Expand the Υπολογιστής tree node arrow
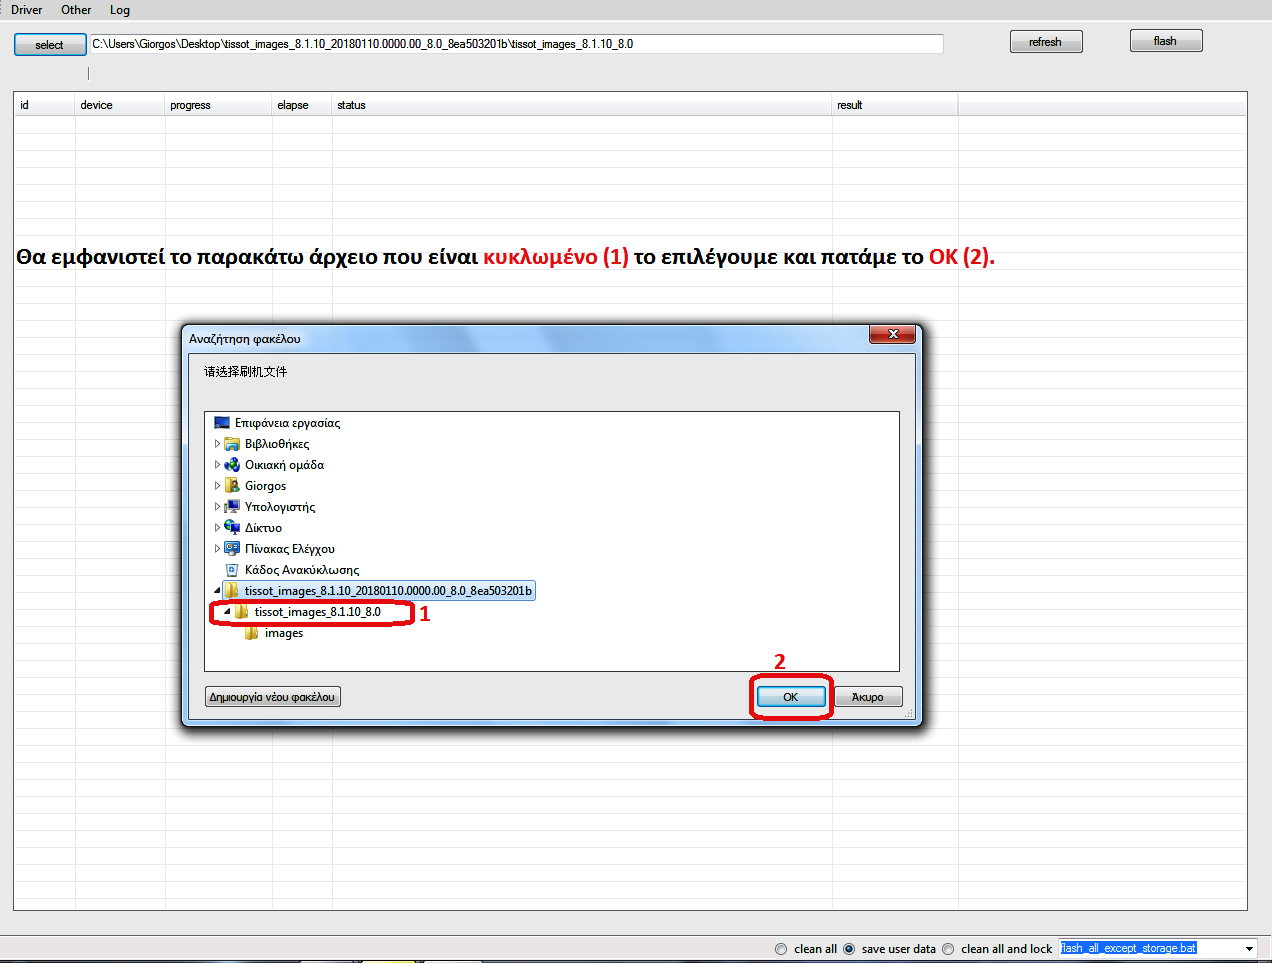The width and height of the screenshot is (1278, 963). point(217,507)
